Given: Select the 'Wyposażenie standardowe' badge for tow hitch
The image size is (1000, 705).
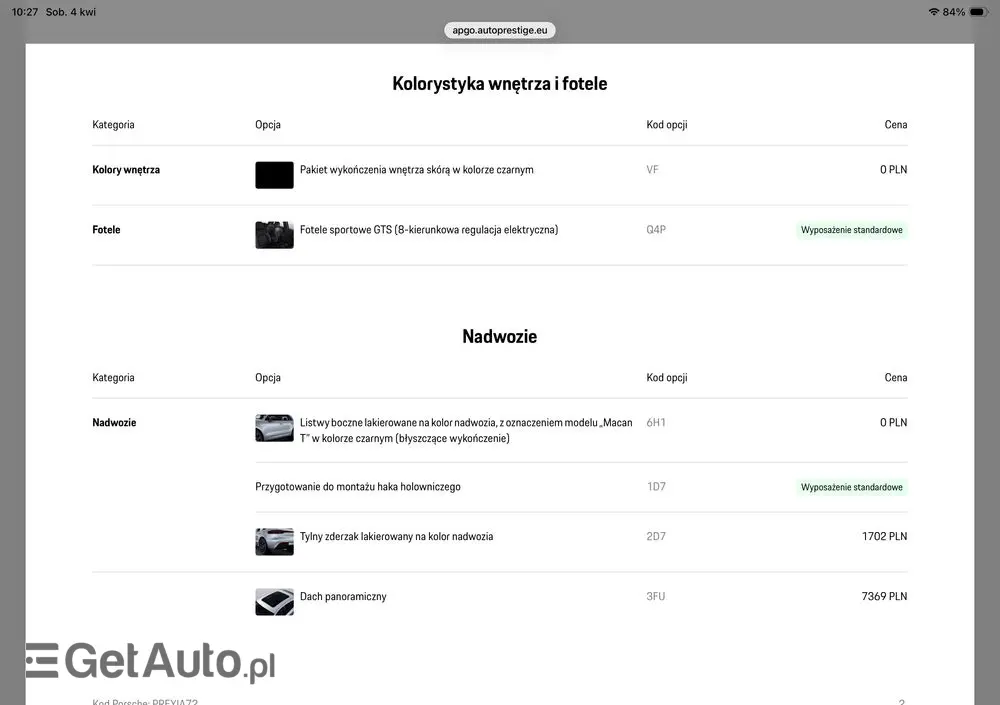Looking at the screenshot, I should tap(852, 488).
